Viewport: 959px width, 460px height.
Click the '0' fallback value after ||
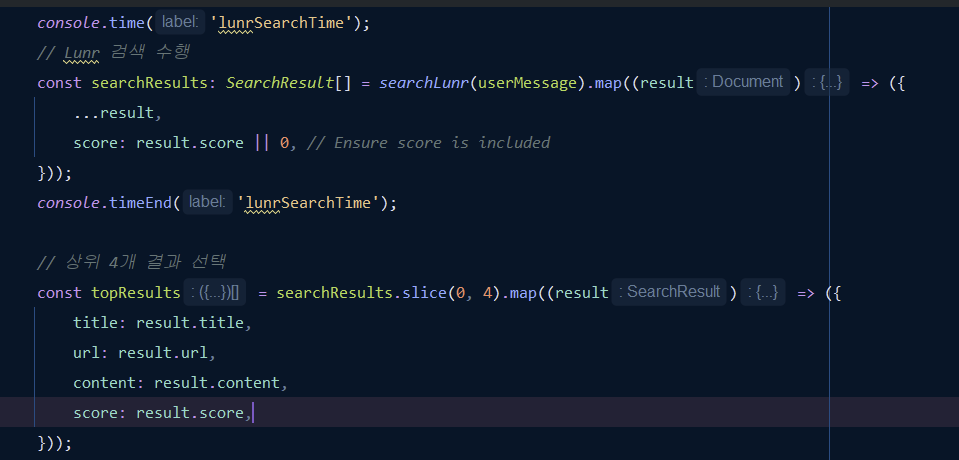point(284,143)
